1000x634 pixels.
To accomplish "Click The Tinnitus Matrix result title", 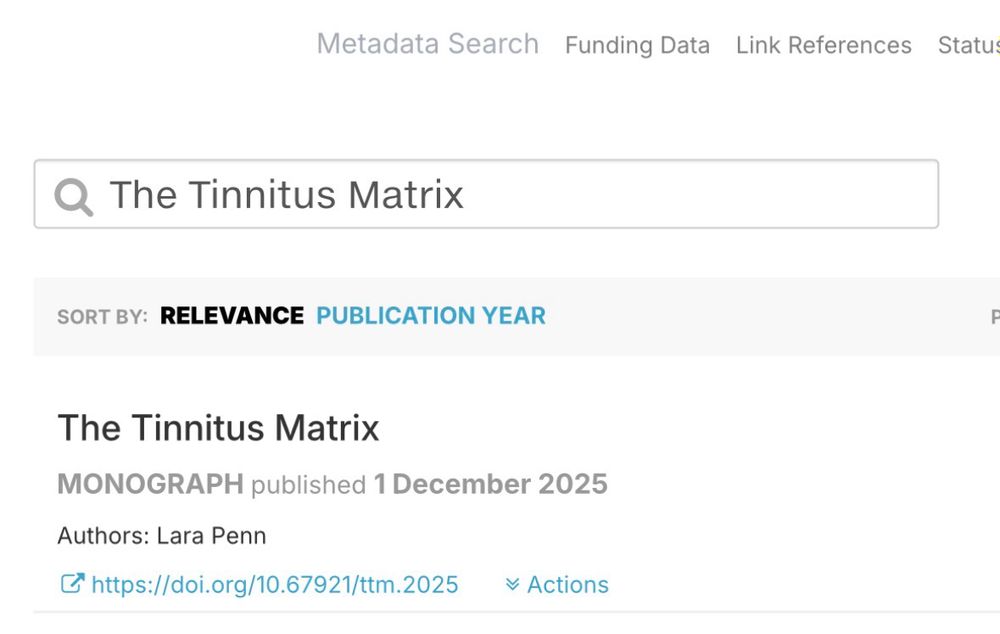I will [x=218, y=427].
